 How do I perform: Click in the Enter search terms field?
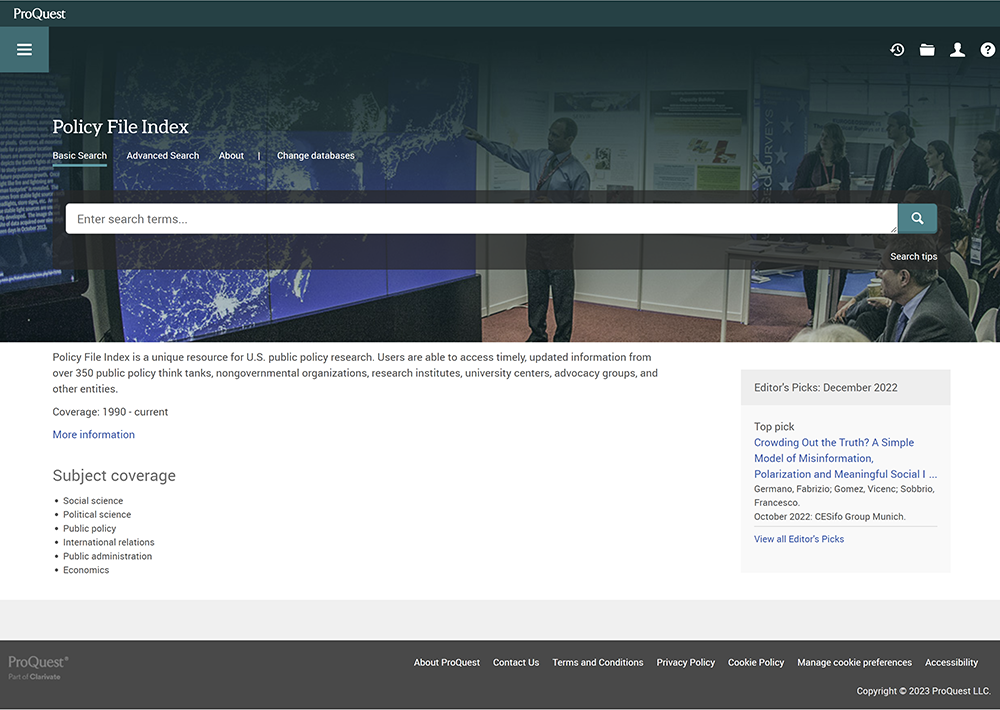click(480, 219)
